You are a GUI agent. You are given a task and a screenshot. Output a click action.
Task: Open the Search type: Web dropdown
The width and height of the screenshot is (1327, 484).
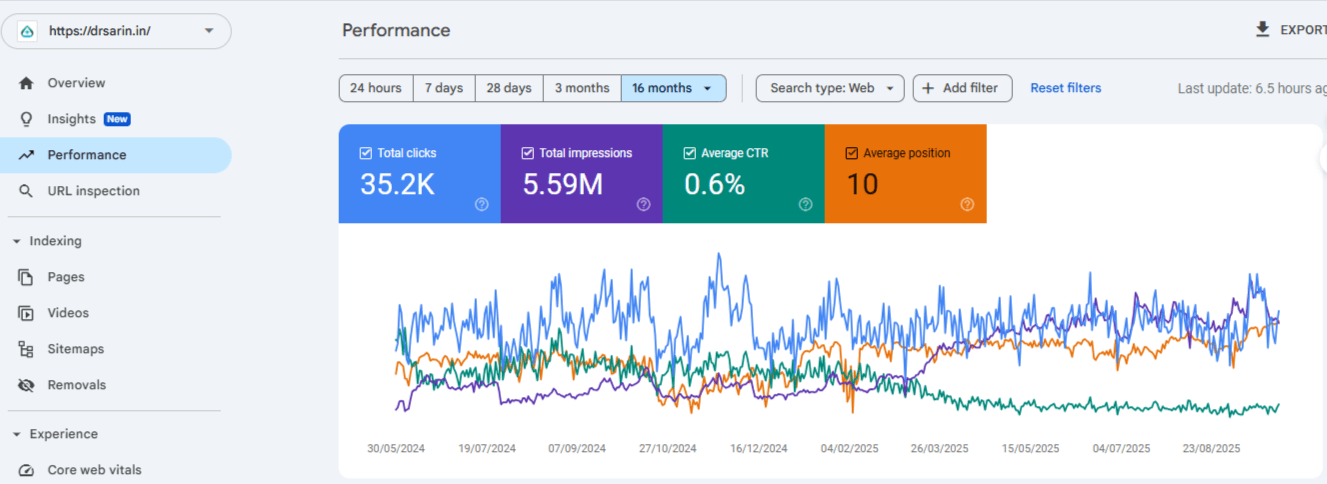coord(830,88)
